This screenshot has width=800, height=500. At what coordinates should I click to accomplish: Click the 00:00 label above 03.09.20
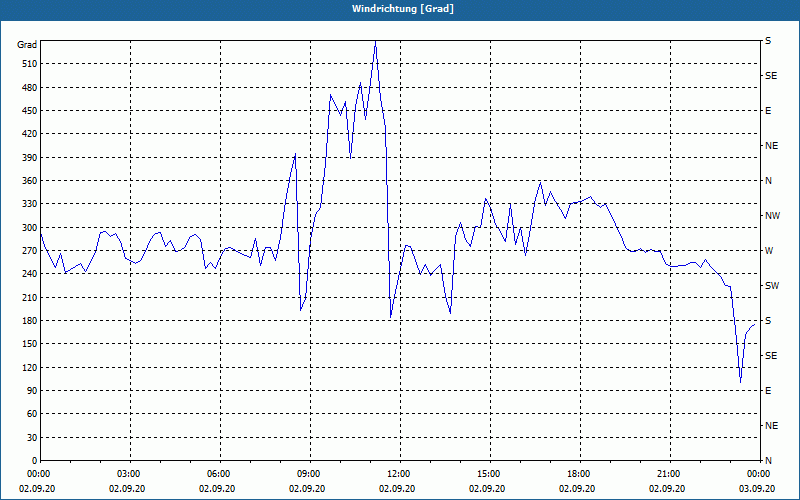click(x=757, y=474)
